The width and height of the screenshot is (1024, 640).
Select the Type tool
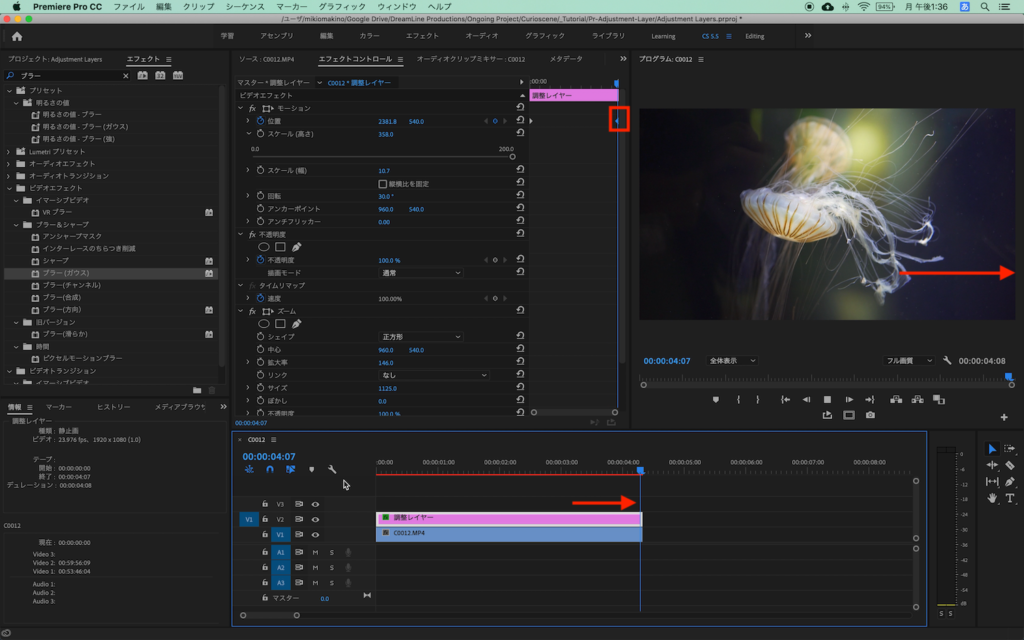1009,497
